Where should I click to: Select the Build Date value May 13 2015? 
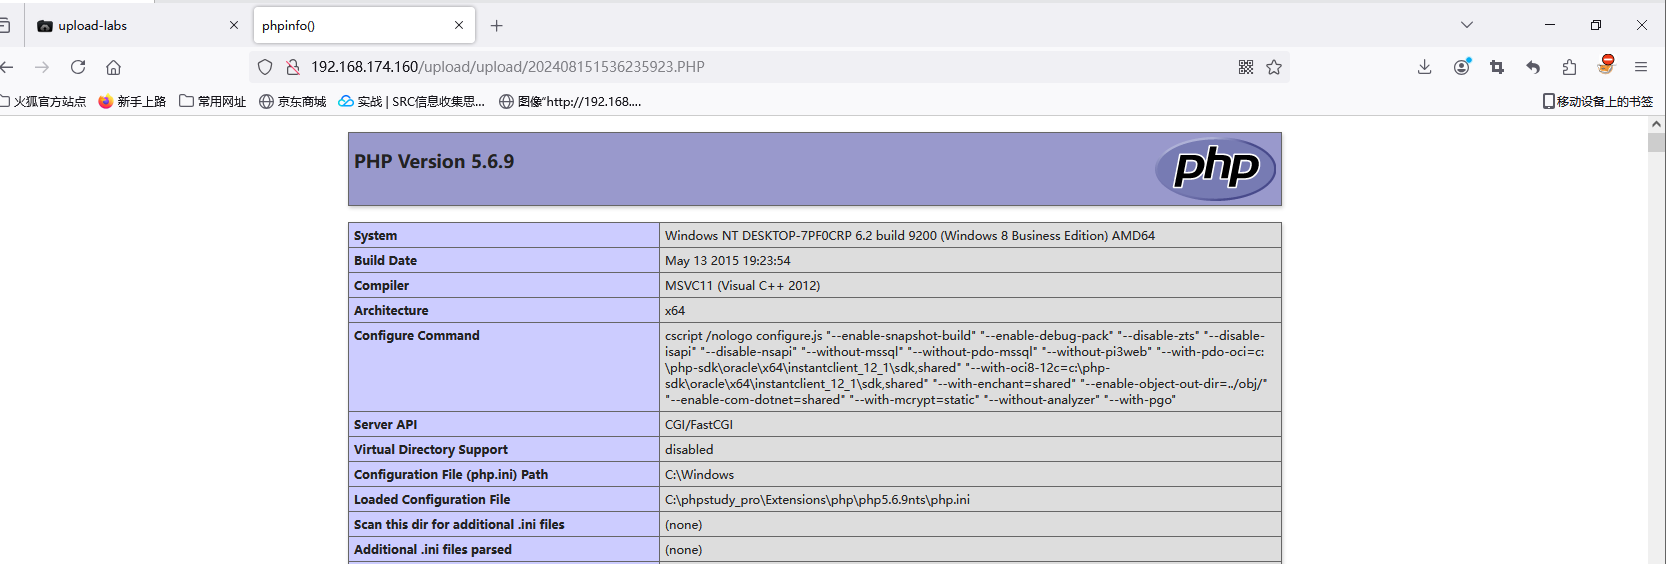(x=727, y=261)
